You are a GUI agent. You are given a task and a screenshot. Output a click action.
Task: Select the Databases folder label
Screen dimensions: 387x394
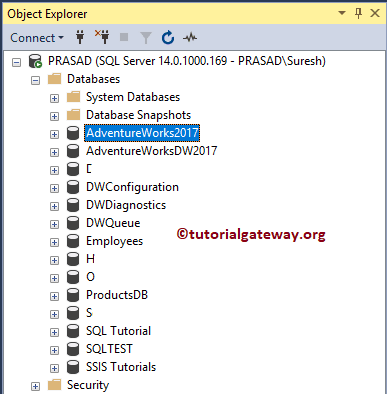pos(94,79)
